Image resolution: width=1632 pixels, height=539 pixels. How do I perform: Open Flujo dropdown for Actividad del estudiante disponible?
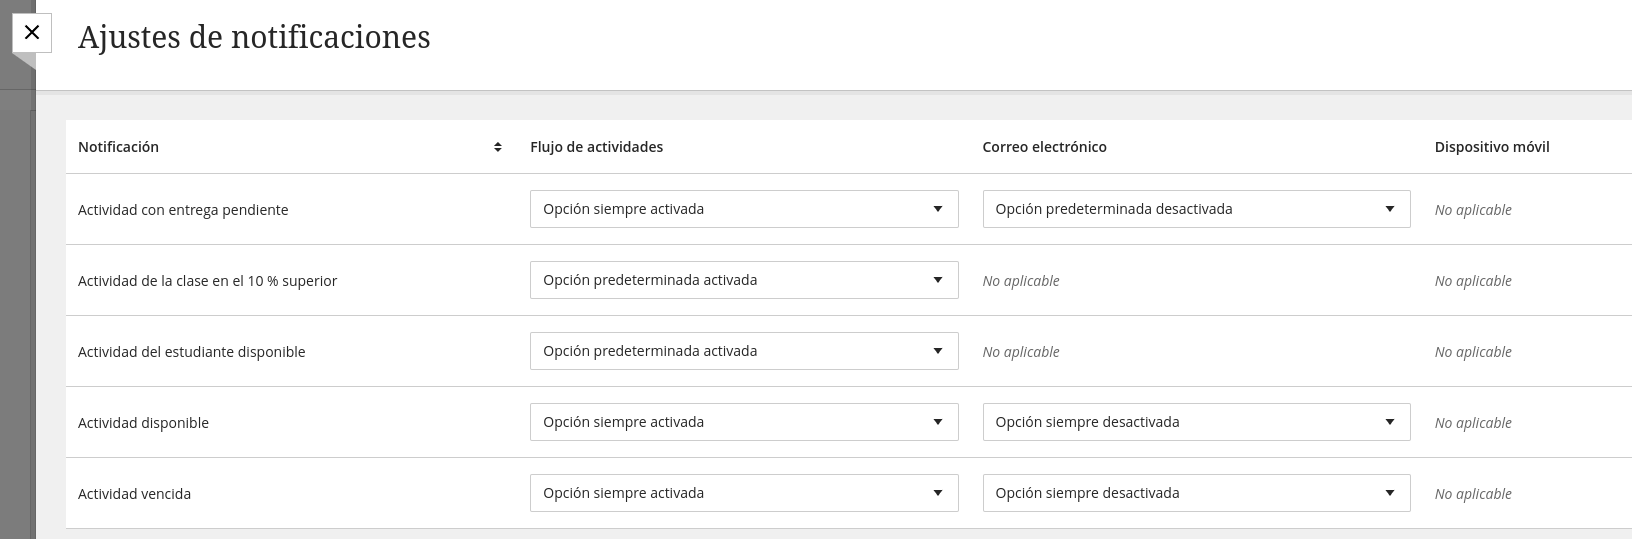(744, 351)
